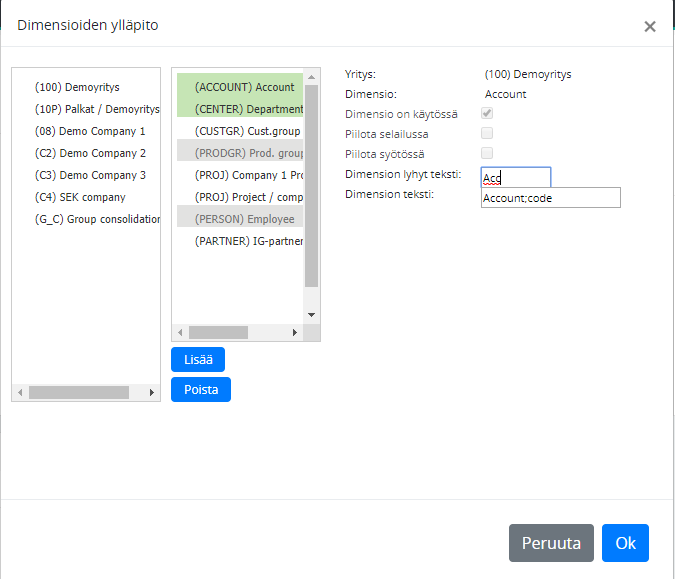The height and width of the screenshot is (579, 675).
Task: Choose (CUSTGR) Cust.group dimension
Action: pyautogui.click(x=248, y=131)
